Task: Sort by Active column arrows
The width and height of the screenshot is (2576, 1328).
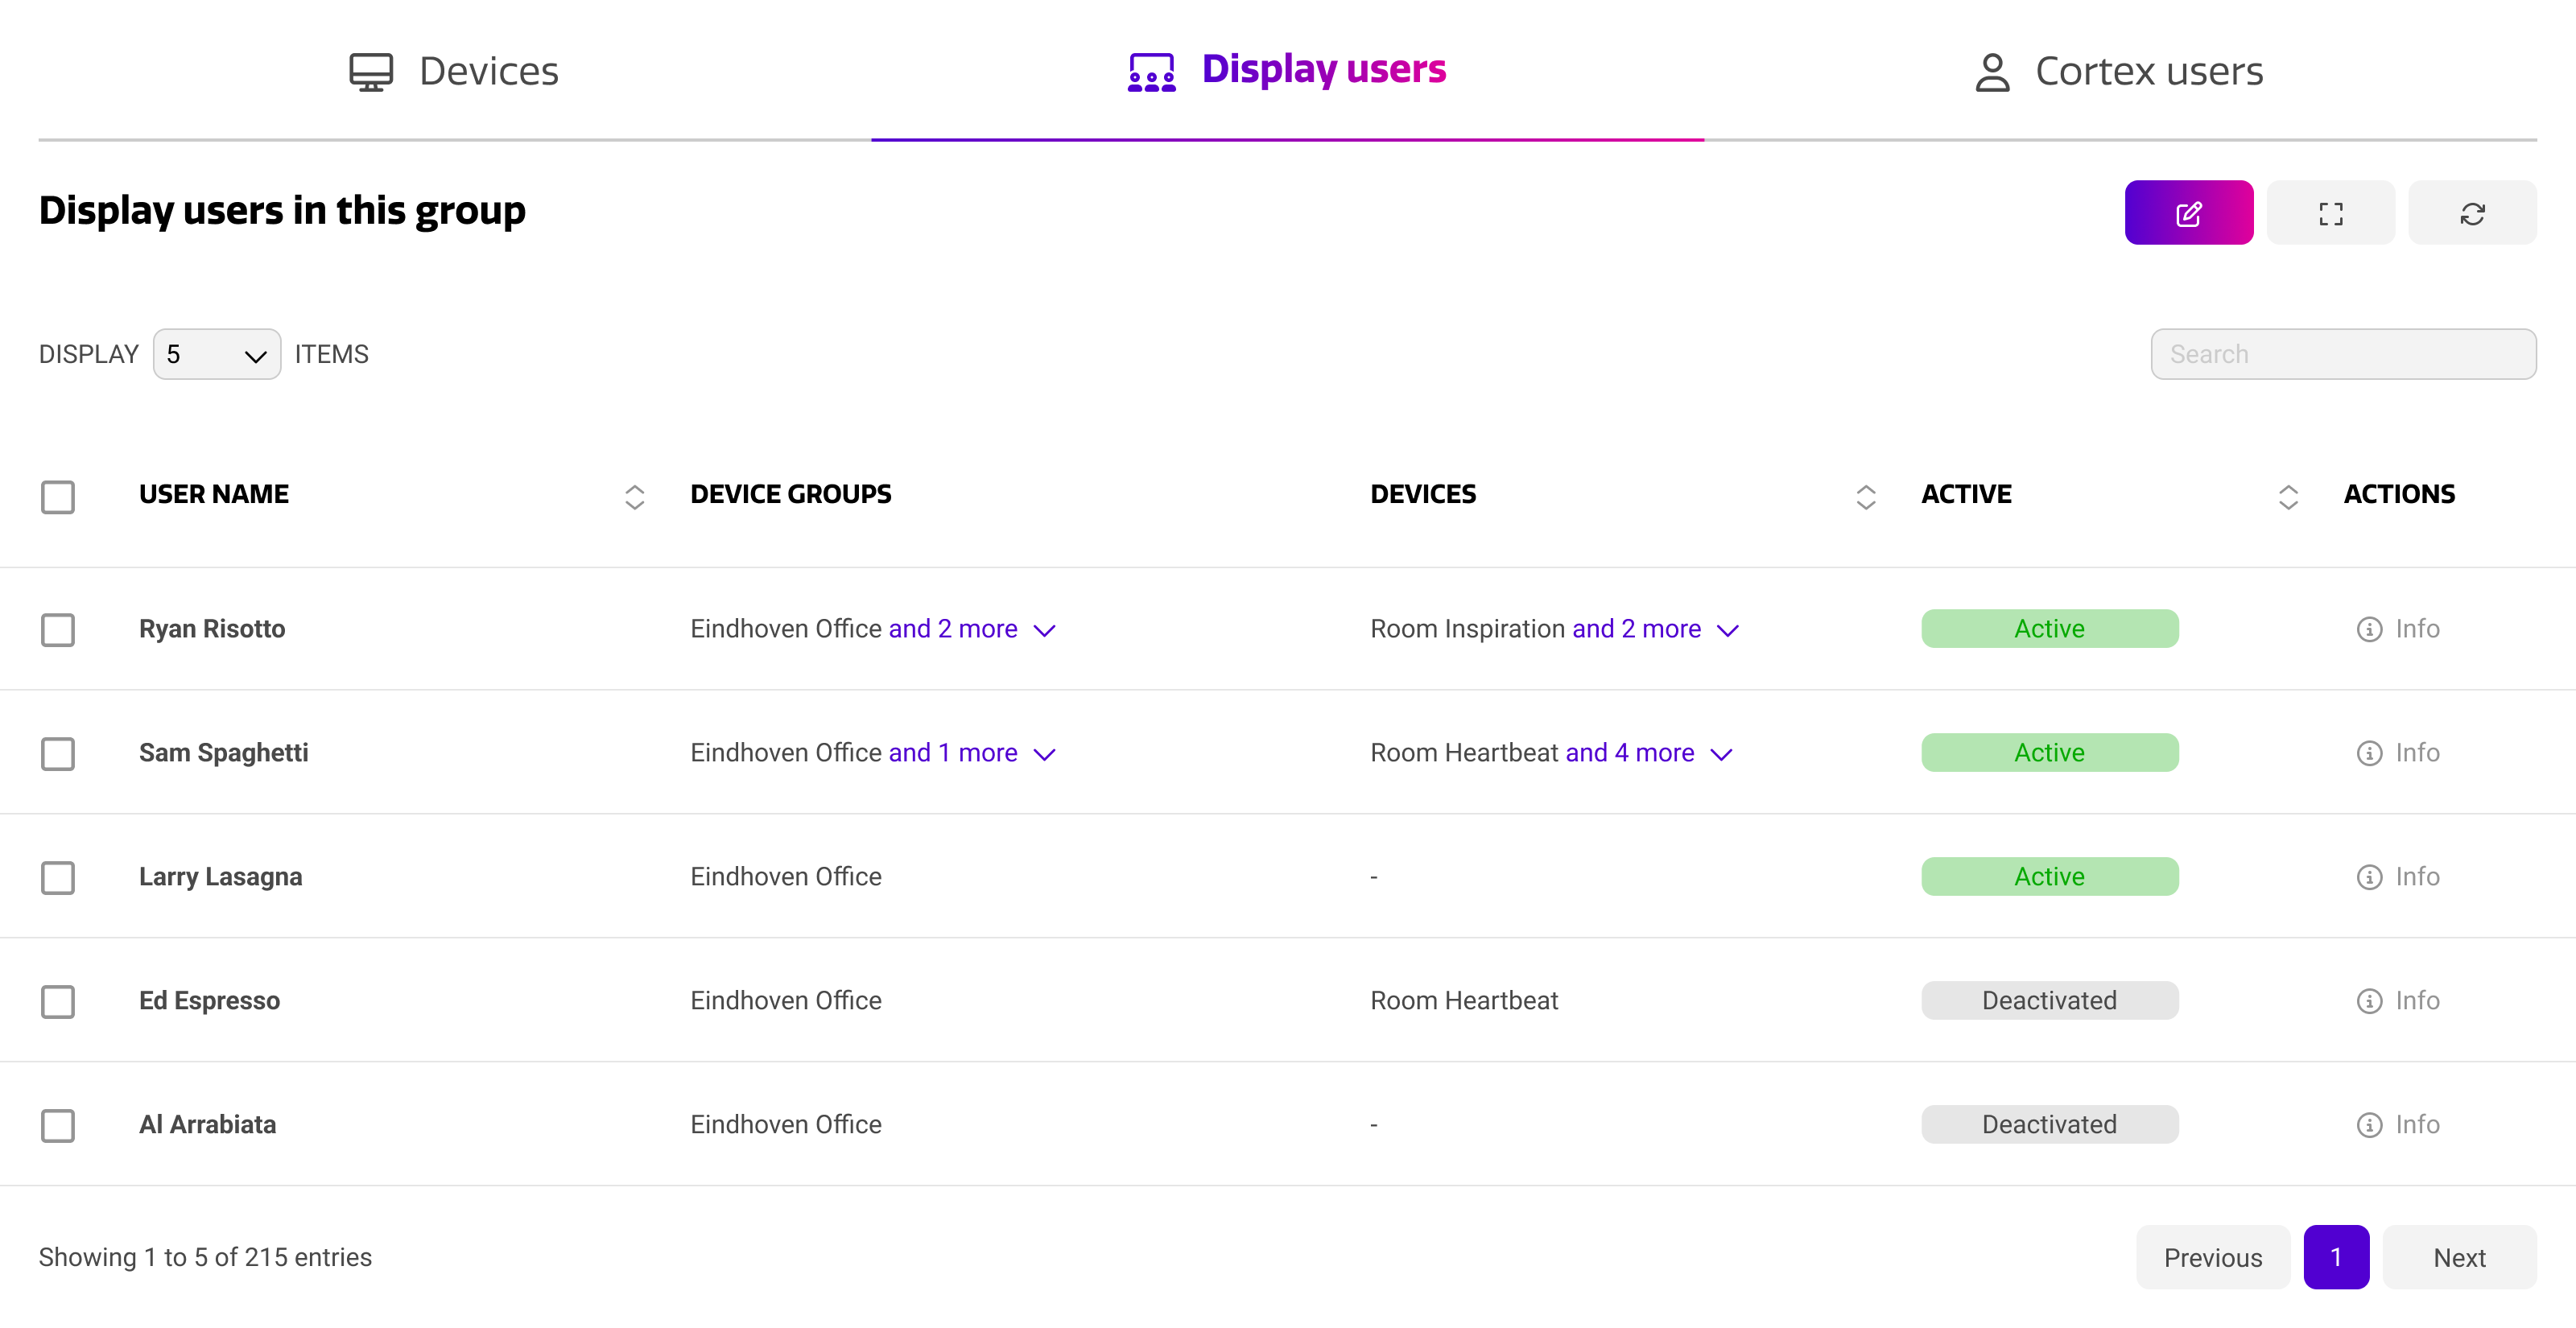Action: point(2288,497)
